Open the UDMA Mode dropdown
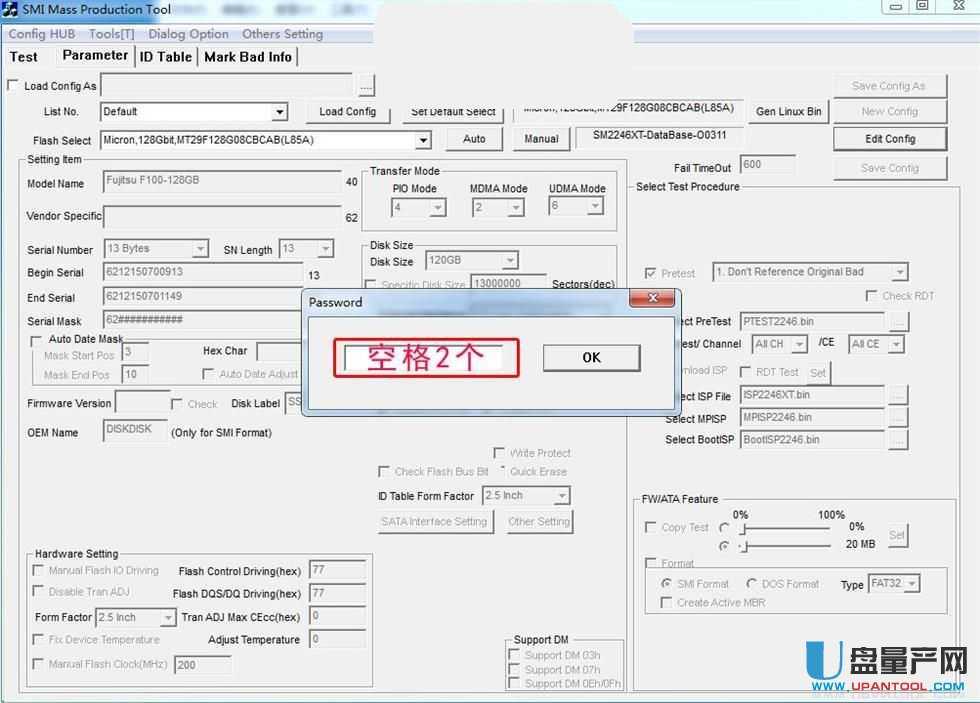This screenshot has width=980, height=703. point(596,206)
